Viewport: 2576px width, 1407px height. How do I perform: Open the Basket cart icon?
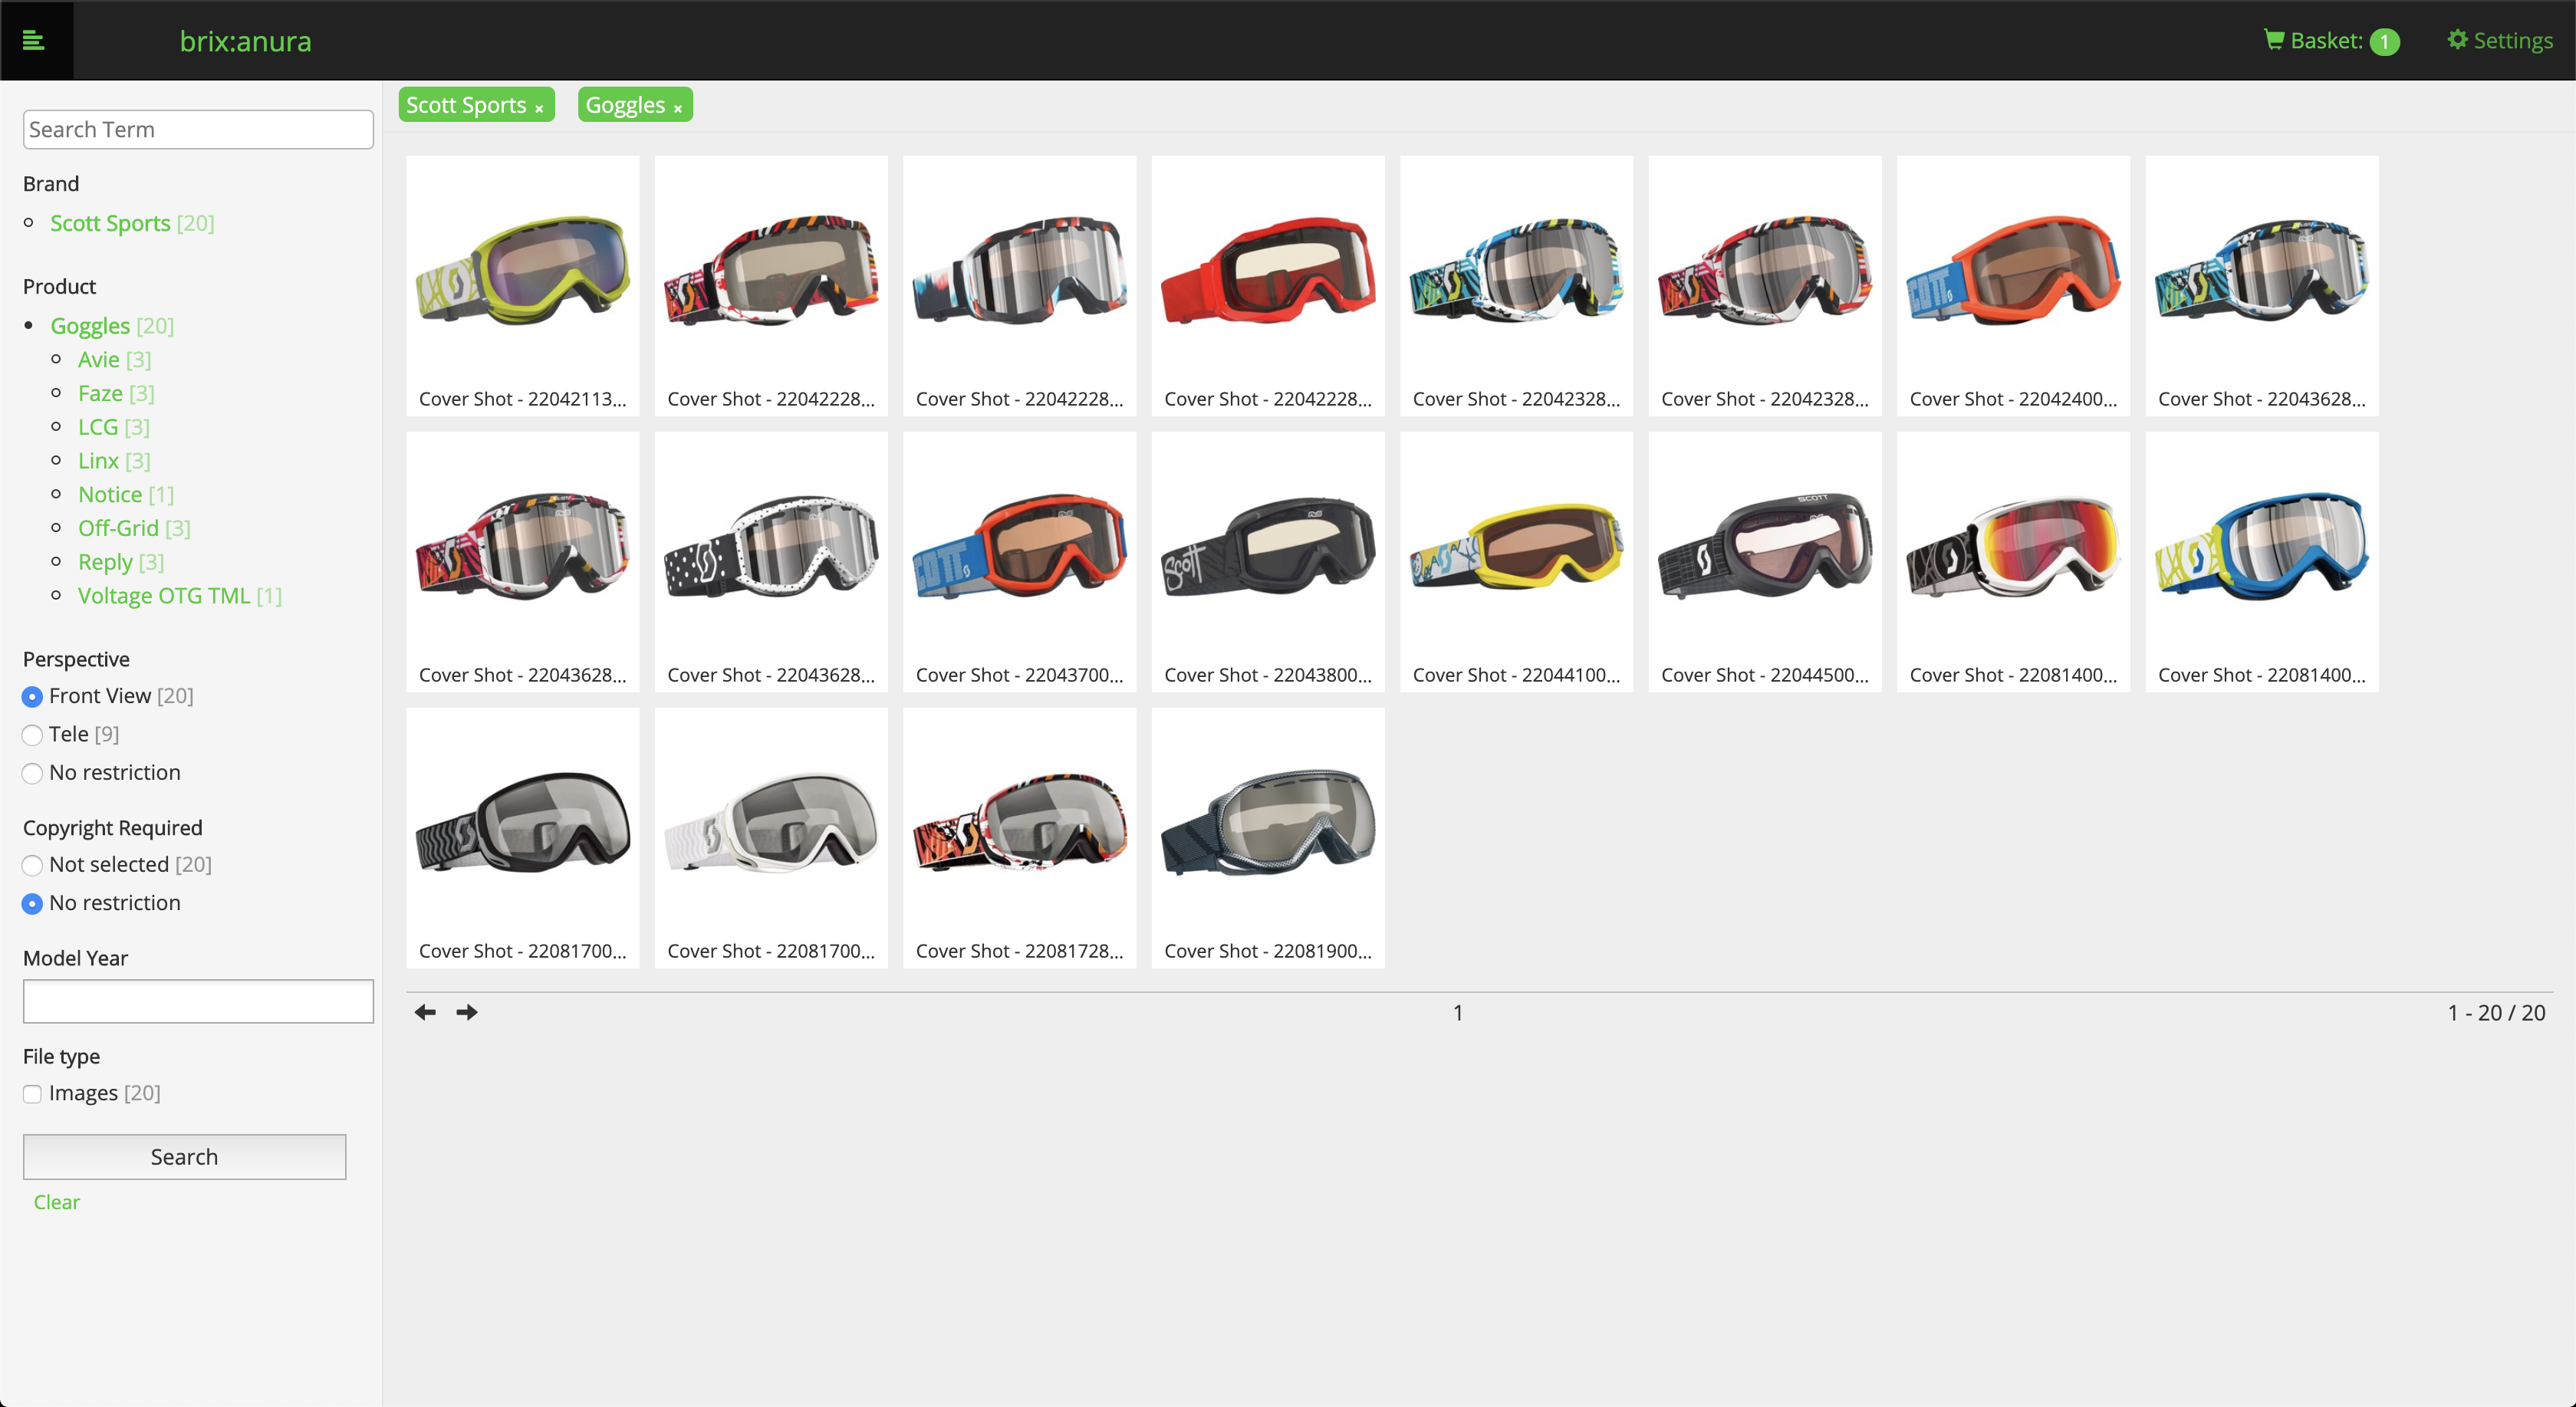pyautogui.click(x=2273, y=40)
